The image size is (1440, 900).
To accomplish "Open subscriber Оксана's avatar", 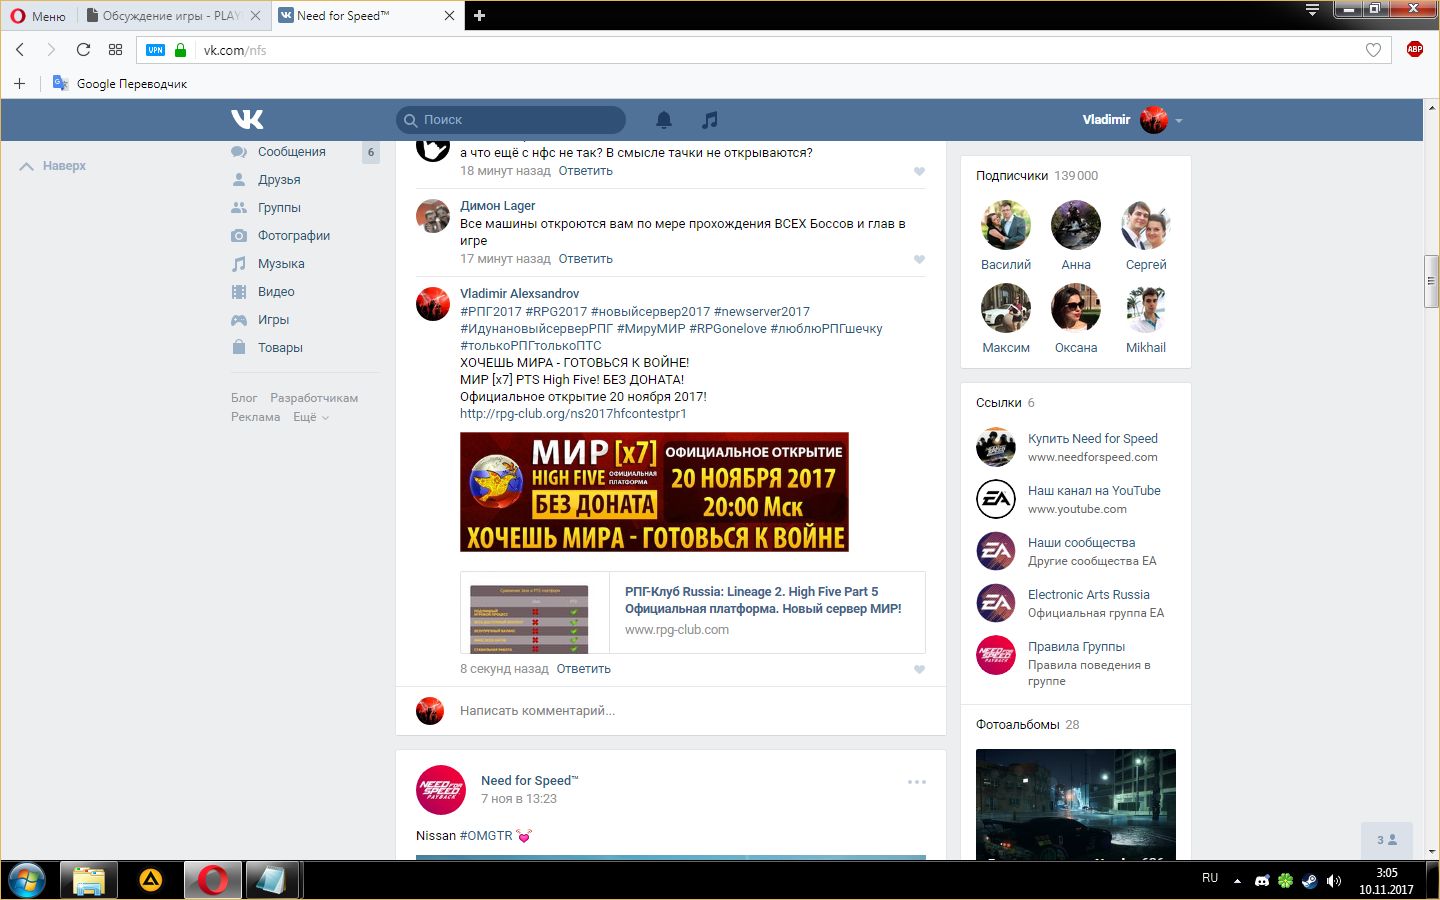I will pyautogui.click(x=1076, y=308).
